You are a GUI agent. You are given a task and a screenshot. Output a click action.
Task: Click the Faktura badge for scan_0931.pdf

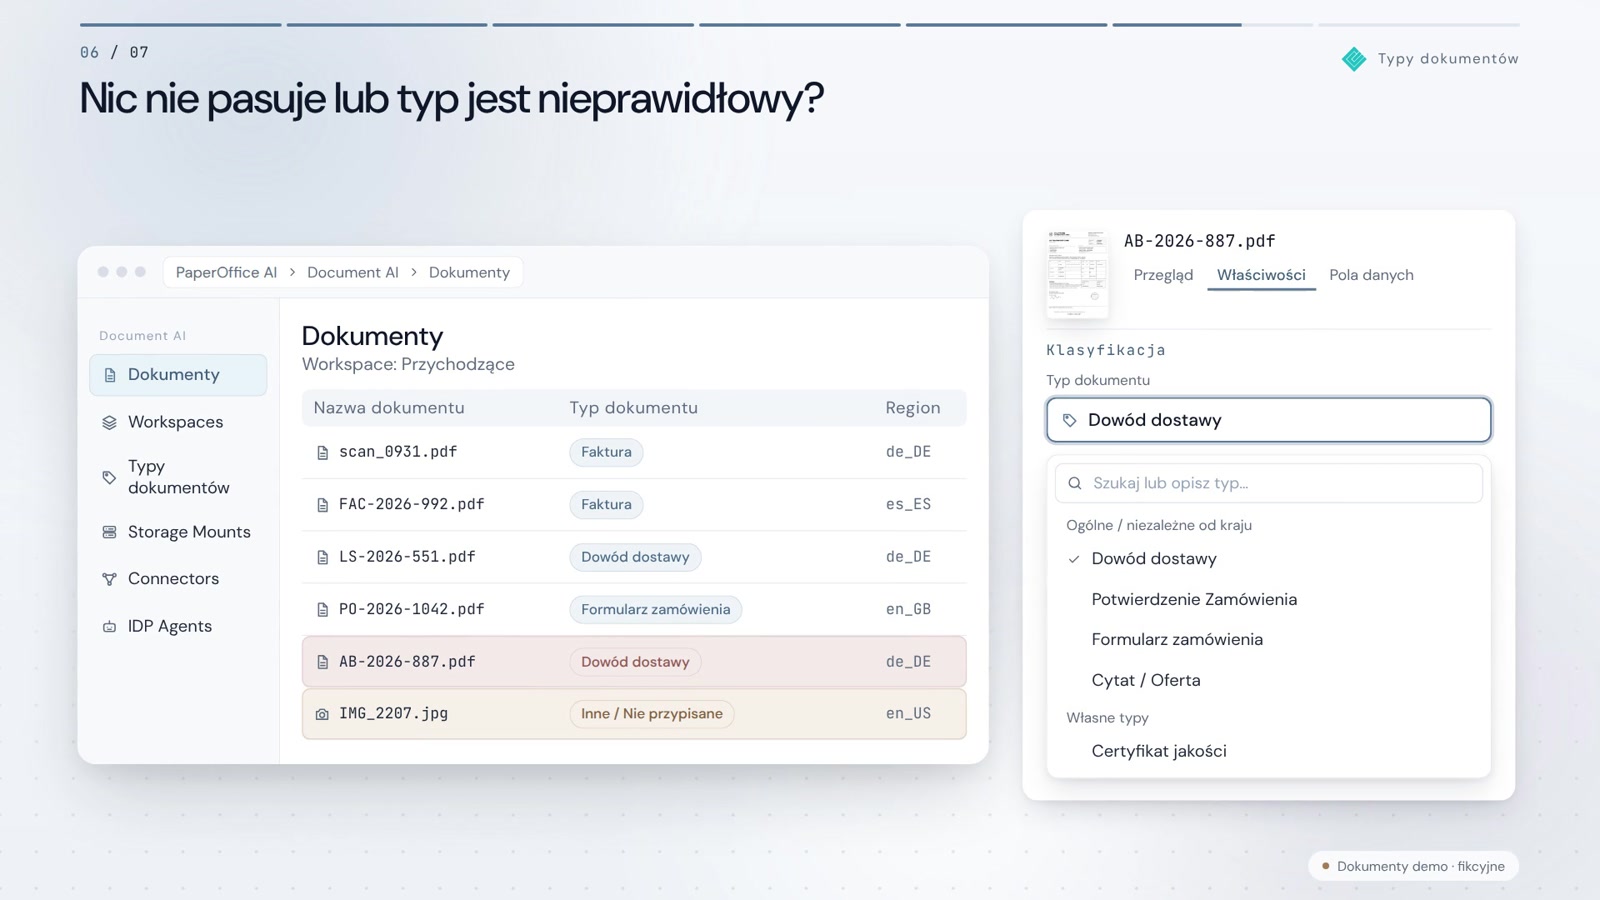click(x=606, y=452)
